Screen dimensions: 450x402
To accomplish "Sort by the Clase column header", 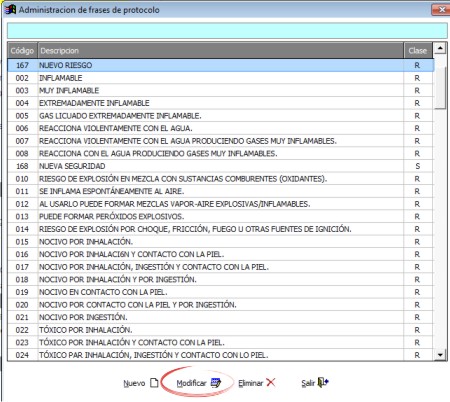I will (418, 51).
